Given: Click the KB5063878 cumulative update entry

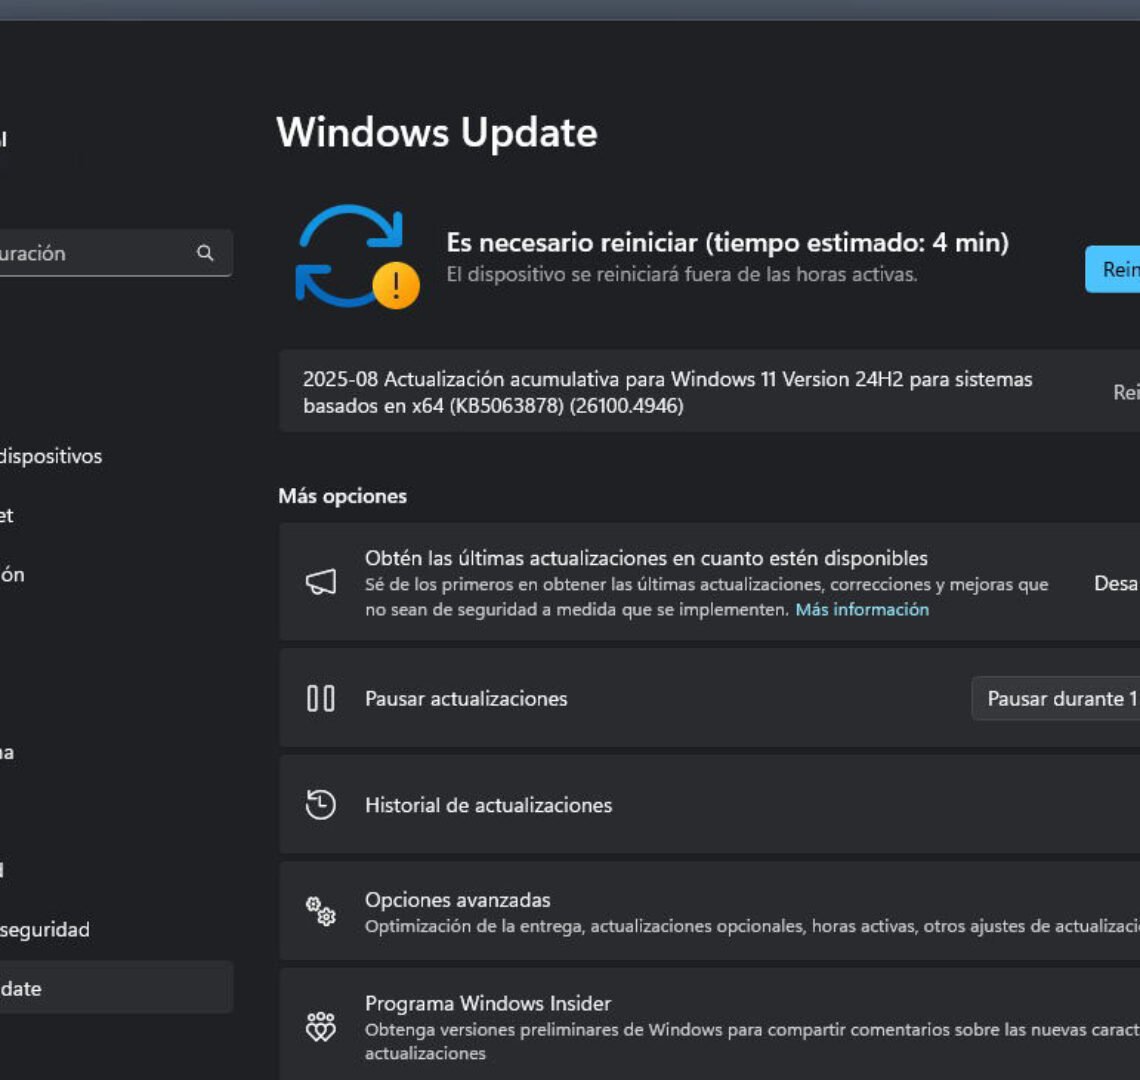Looking at the screenshot, I should (710, 391).
